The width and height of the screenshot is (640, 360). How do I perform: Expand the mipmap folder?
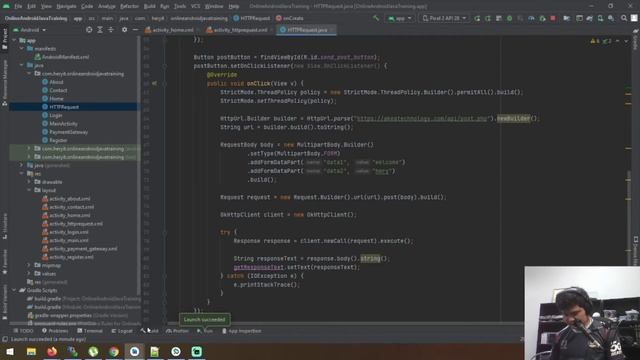[29, 265]
